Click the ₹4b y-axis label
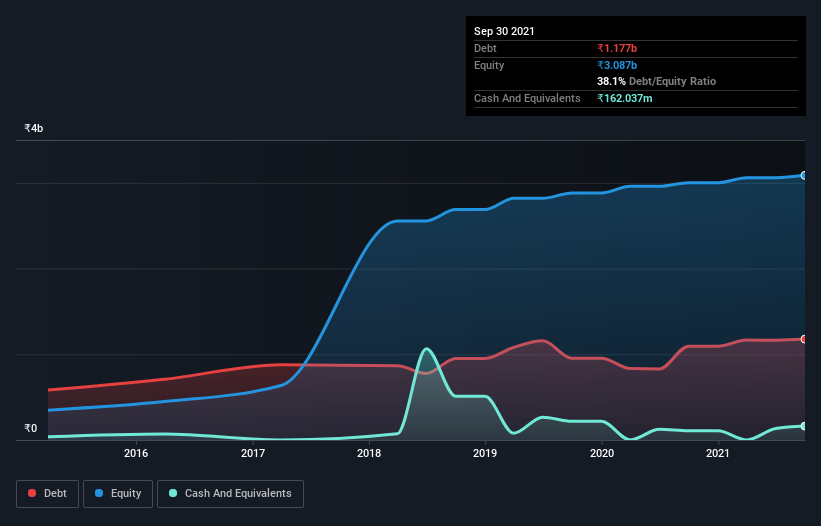 point(34,128)
